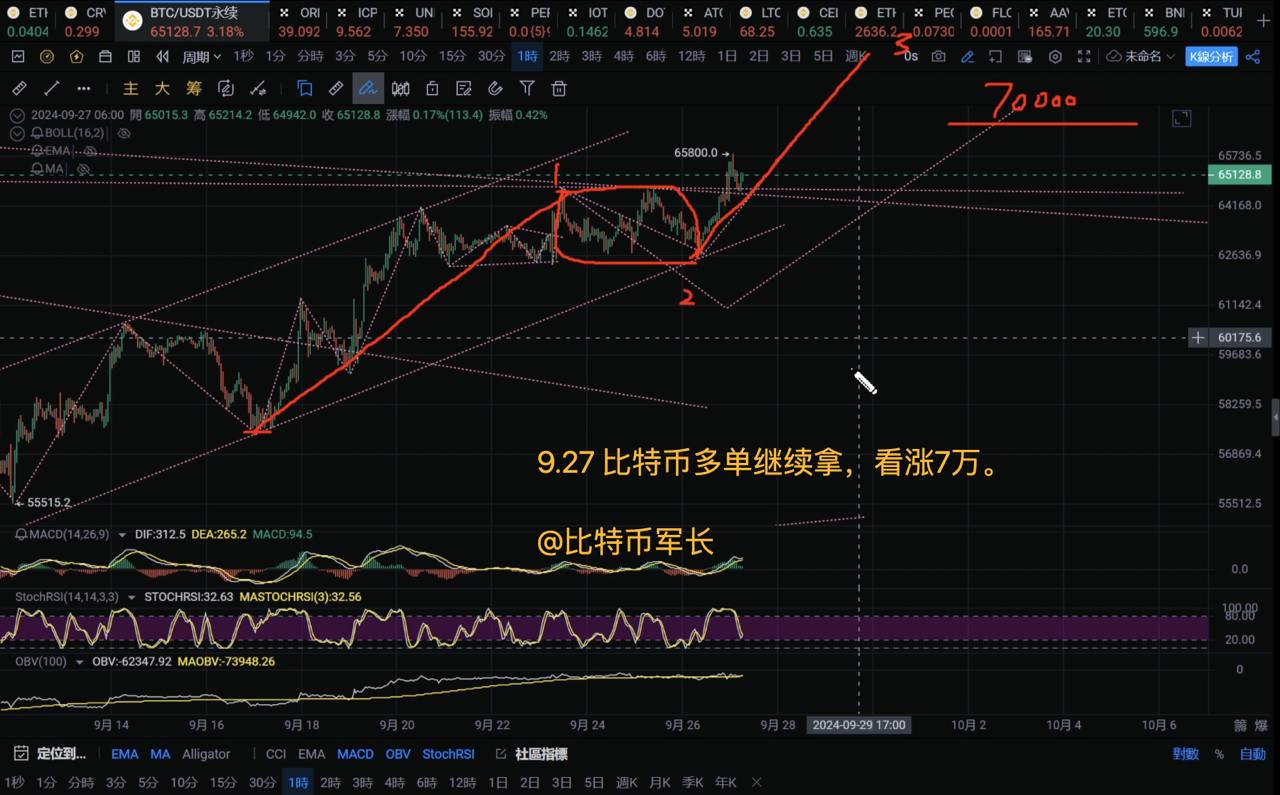
Task: Toggle the StochRSI button in bottom bar
Action: point(448,754)
